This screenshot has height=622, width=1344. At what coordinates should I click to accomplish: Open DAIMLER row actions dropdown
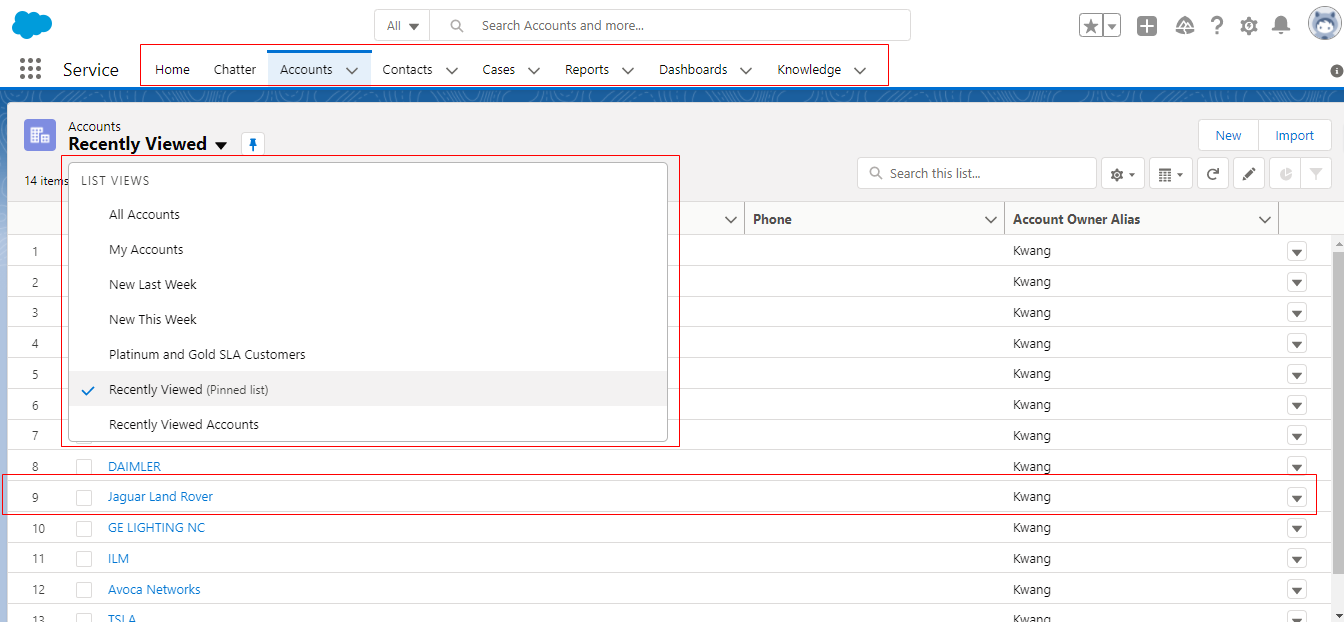[x=1297, y=467]
